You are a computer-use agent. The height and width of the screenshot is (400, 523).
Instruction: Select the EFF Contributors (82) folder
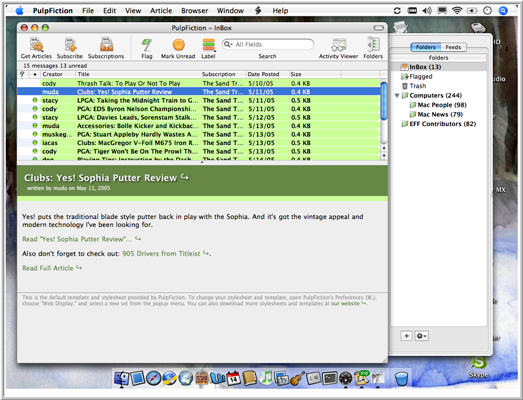click(x=439, y=124)
